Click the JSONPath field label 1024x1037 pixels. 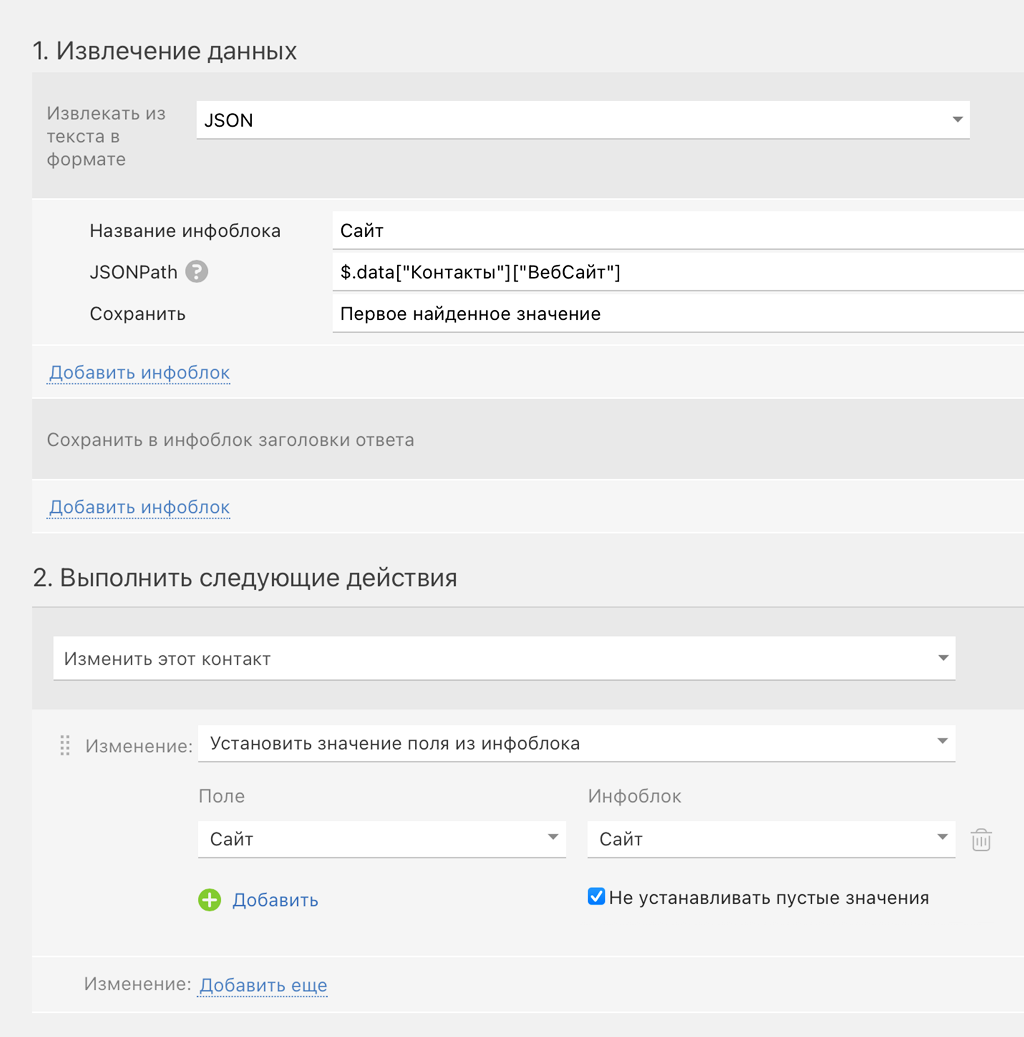click(x=133, y=272)
